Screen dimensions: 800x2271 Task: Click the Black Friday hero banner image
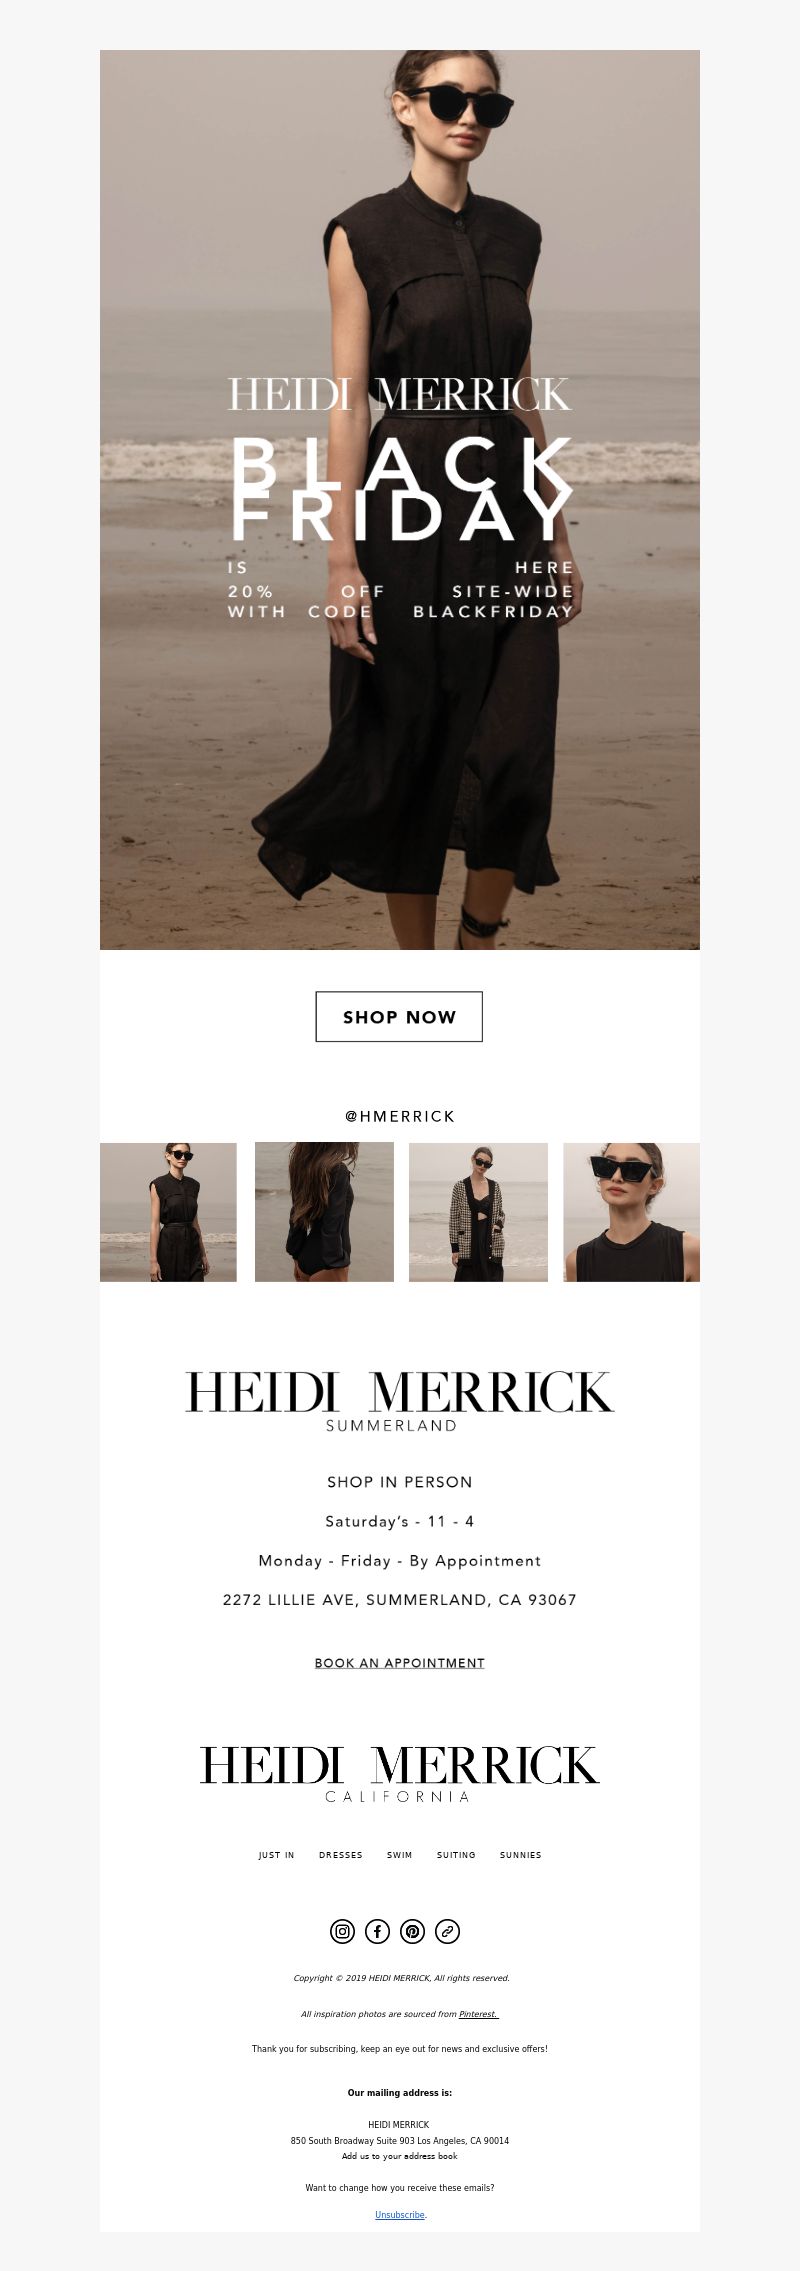400,500
